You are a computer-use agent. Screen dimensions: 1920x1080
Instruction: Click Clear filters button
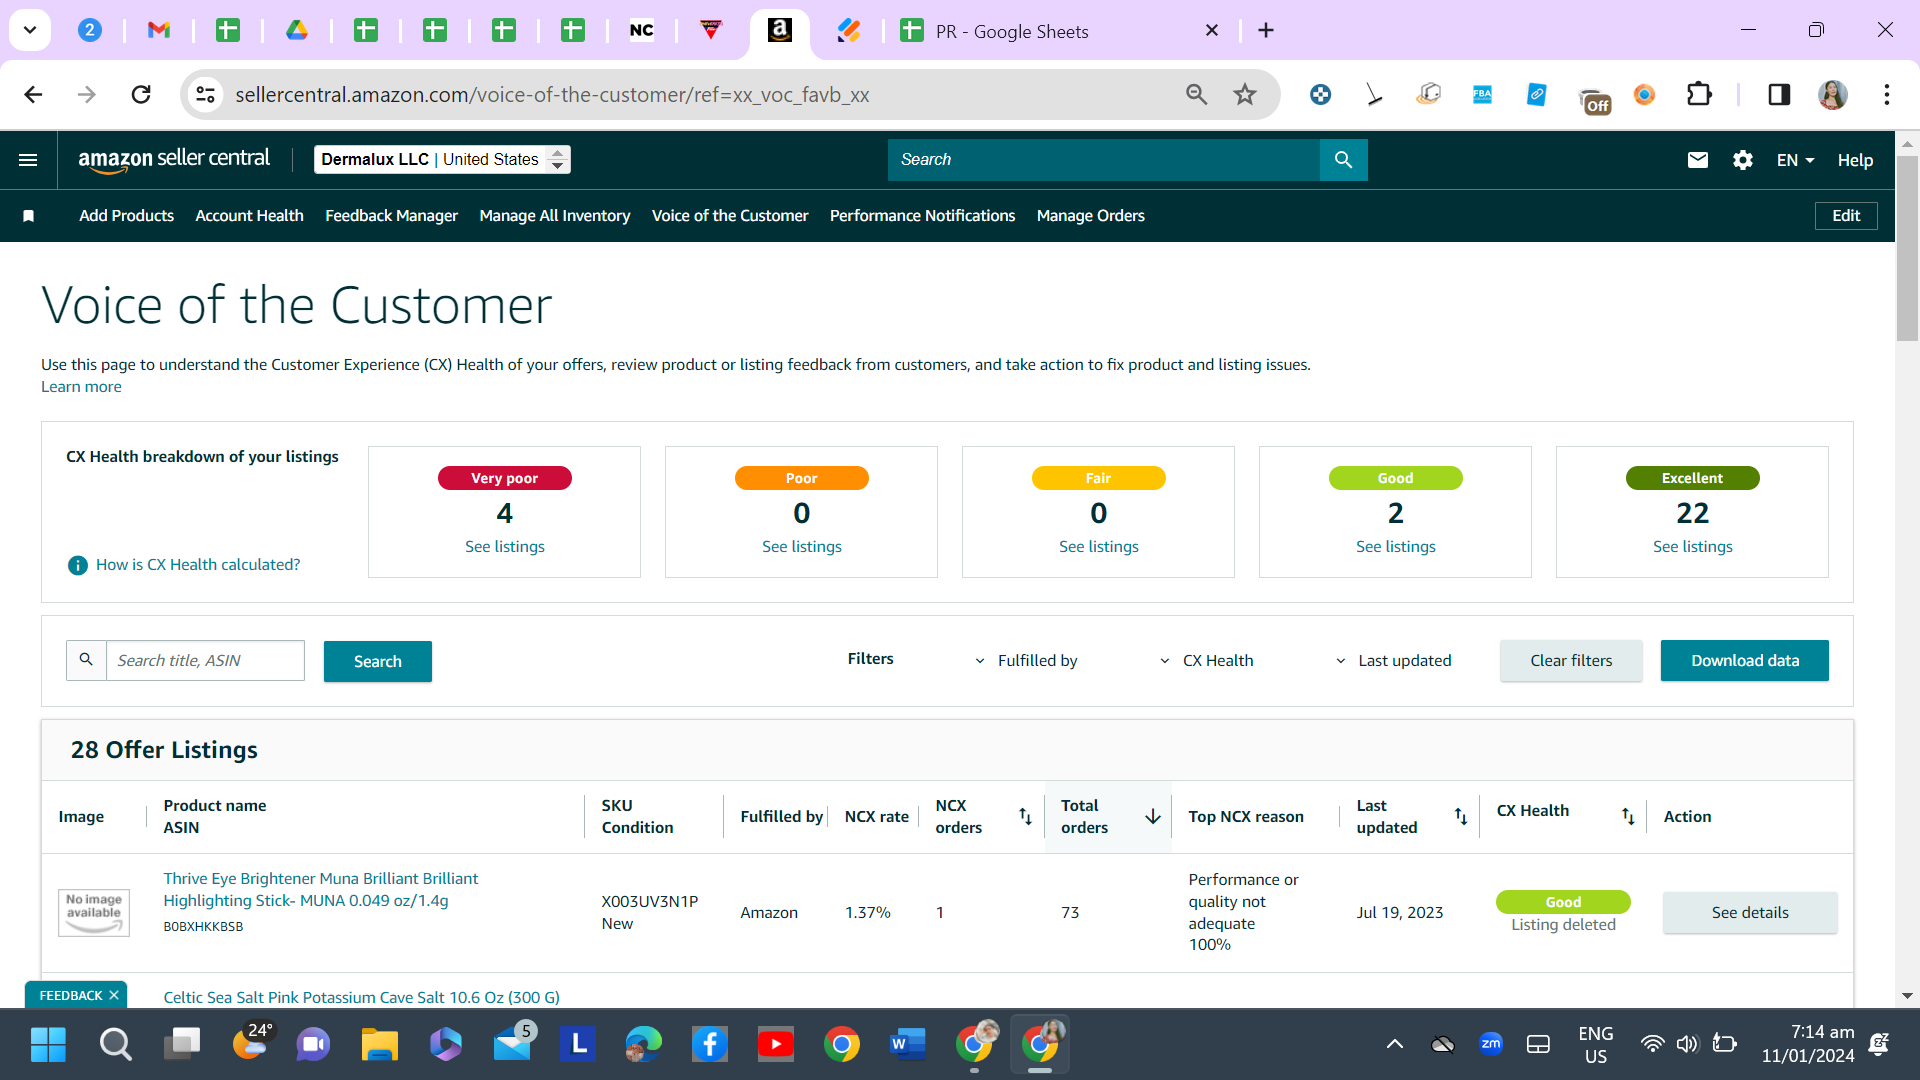click(1571, 661)
